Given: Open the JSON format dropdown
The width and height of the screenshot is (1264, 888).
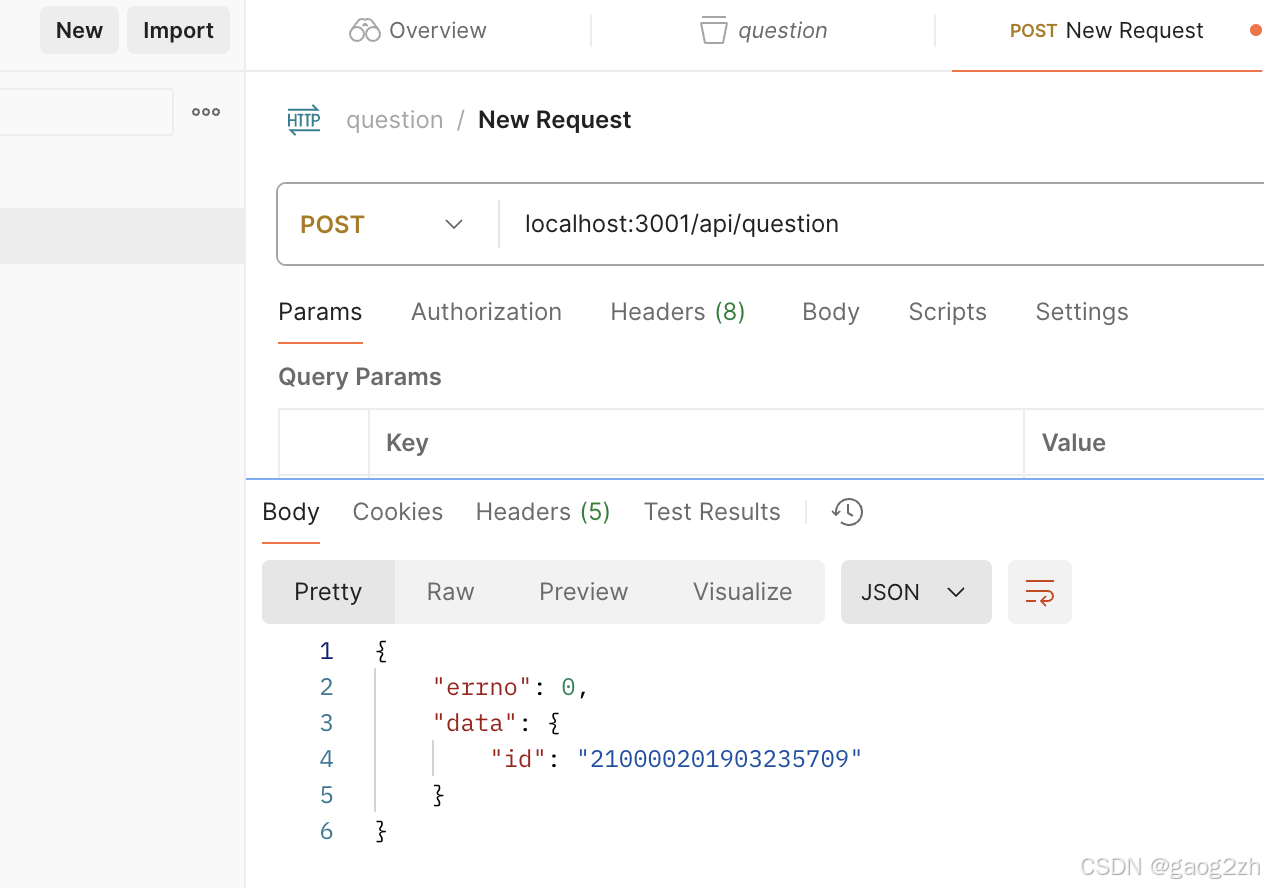Looking at the screenshot, I should [x=916, y=592].
